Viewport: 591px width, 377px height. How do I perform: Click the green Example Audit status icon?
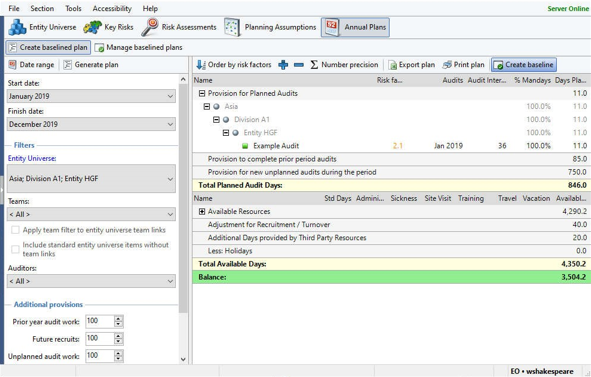(245, 146)
